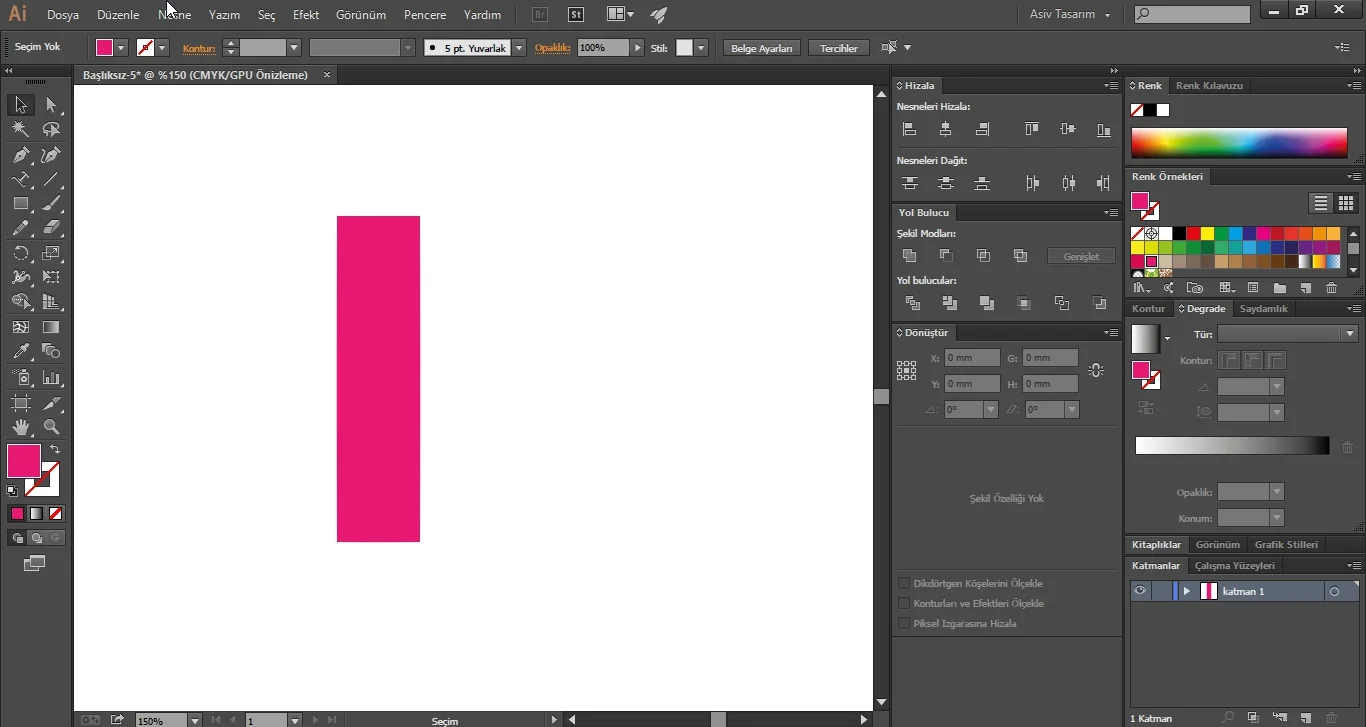Select the Rotate tool

(x=21, y=253)
